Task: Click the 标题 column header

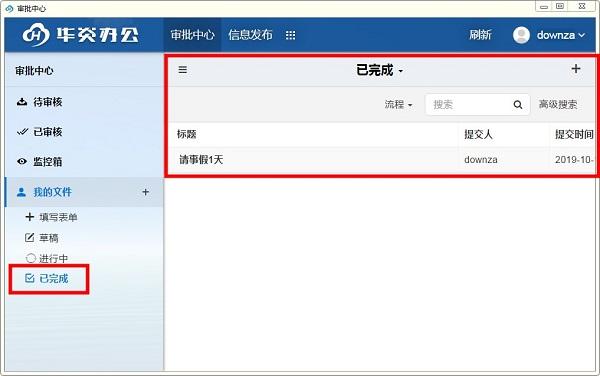Action: tap(187, 134)
